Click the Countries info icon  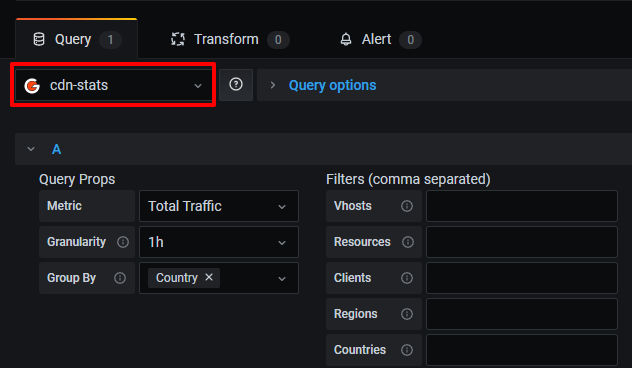click(x=407, y=349)
